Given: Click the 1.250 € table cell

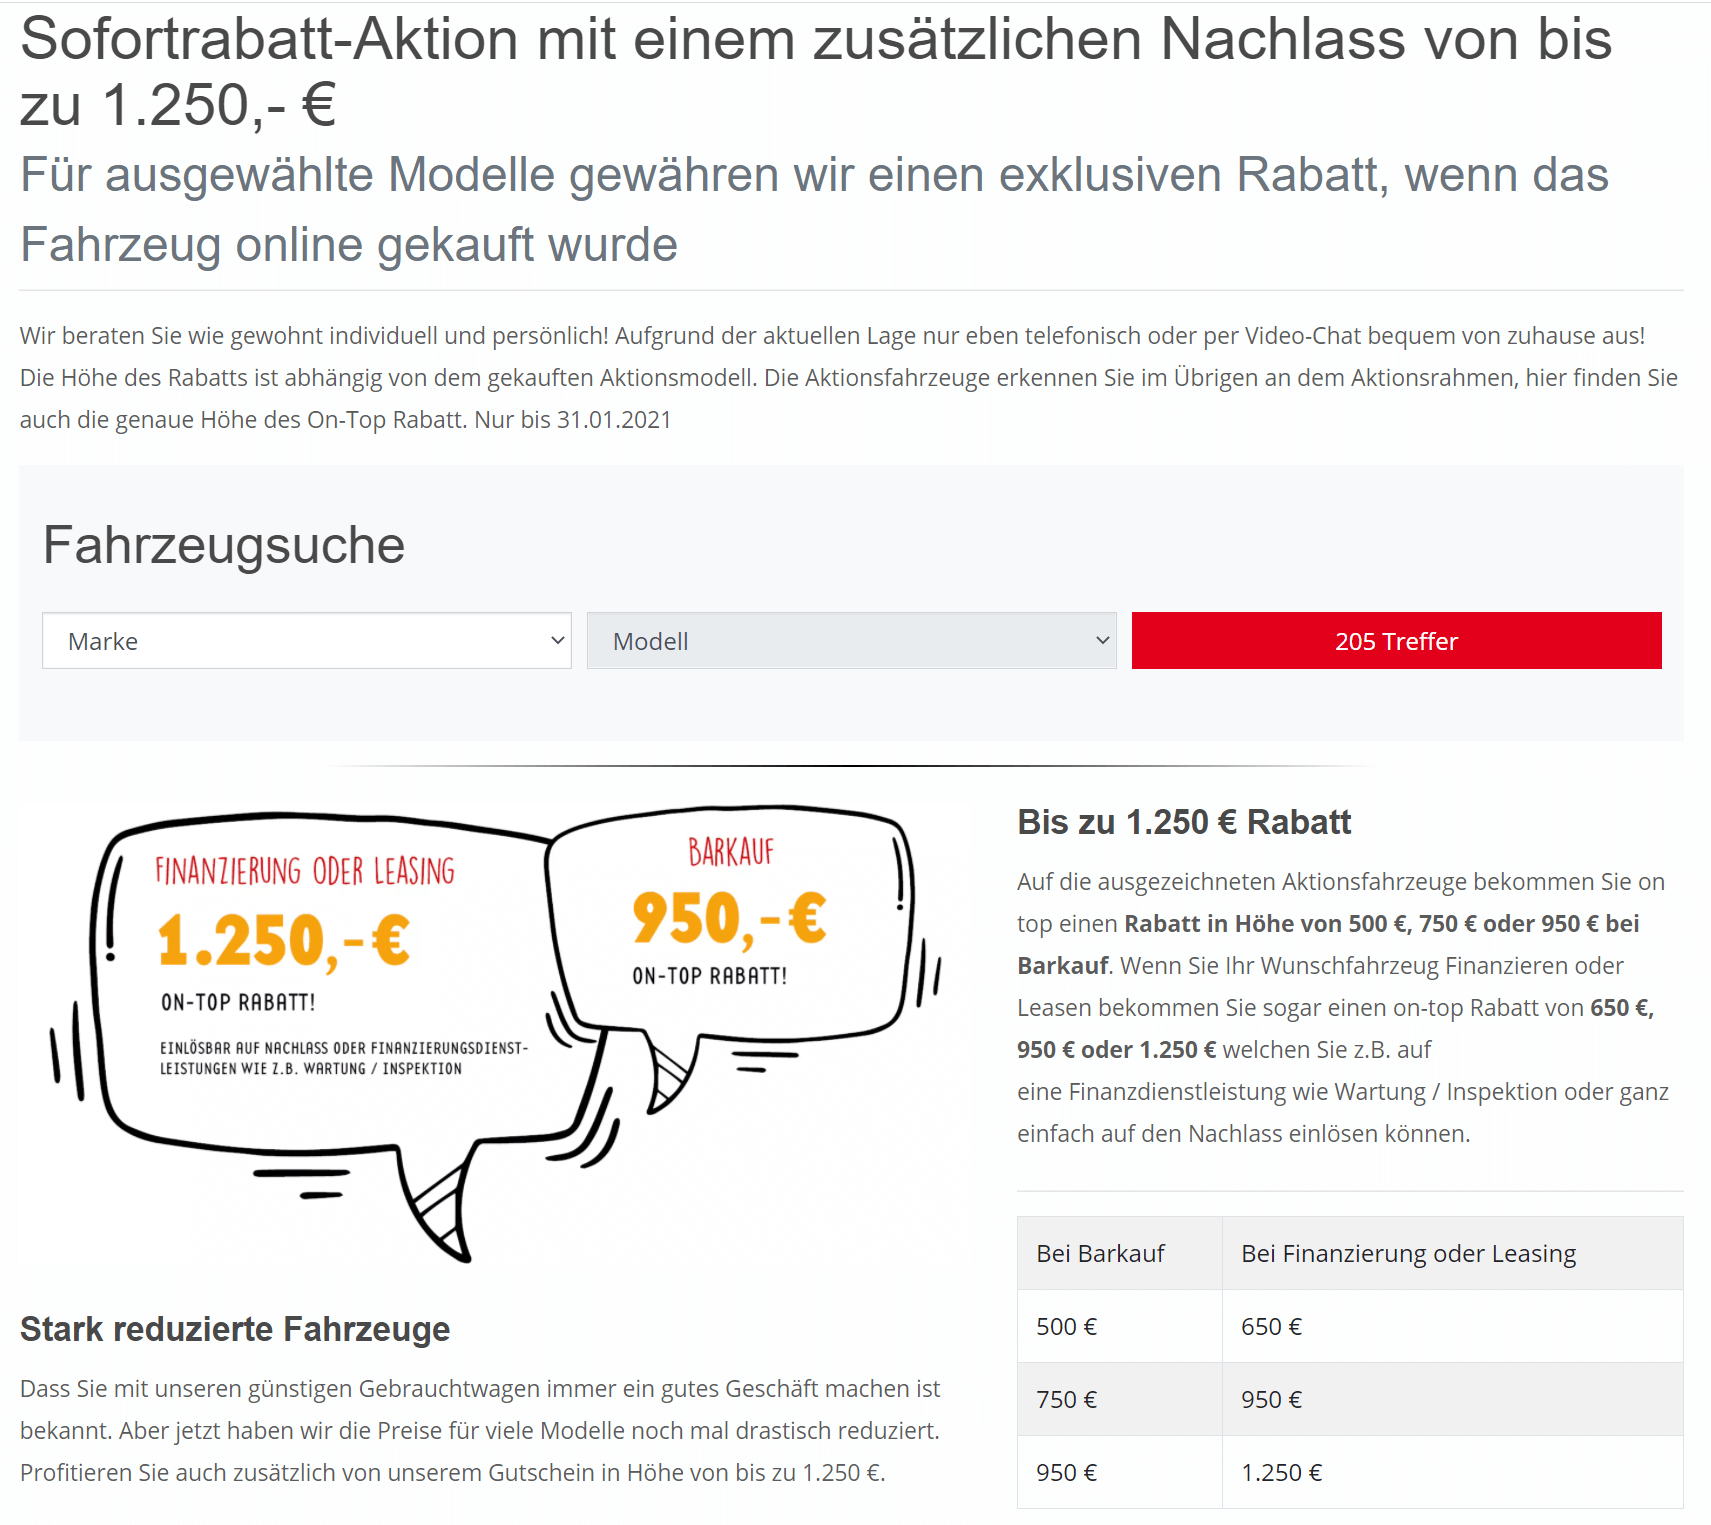Looking at the screenshot, I should pos(1452,1472).
